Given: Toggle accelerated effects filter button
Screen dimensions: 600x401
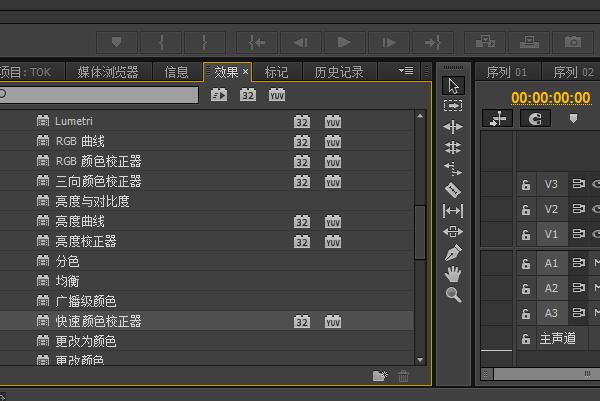Looking at the screenshot, I should pyautogui.click(x=219, y=95).
